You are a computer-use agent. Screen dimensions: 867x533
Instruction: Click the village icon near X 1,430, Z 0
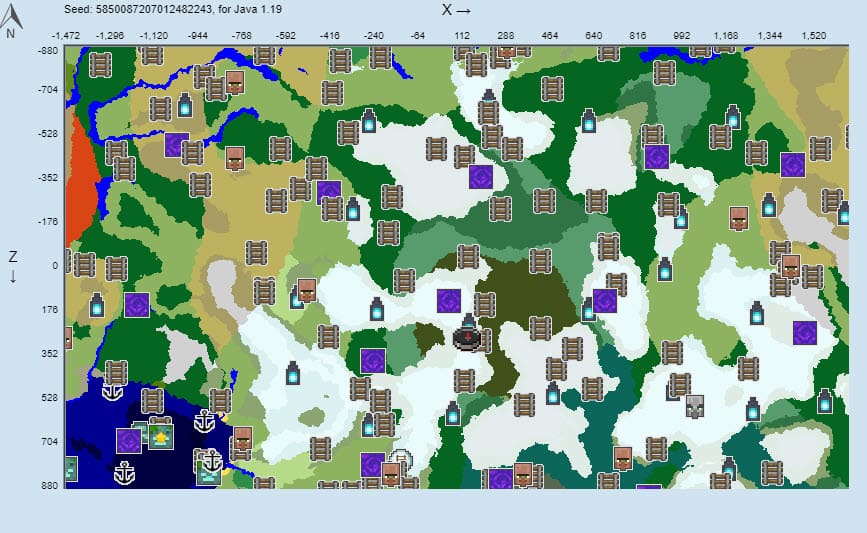tap(791, 266)
